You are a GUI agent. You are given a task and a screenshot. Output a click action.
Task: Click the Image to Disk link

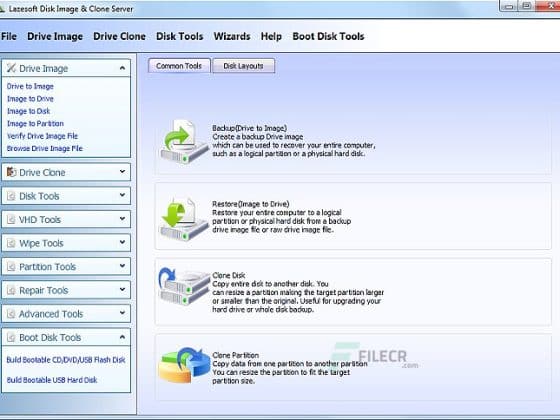tap(29, 111)
